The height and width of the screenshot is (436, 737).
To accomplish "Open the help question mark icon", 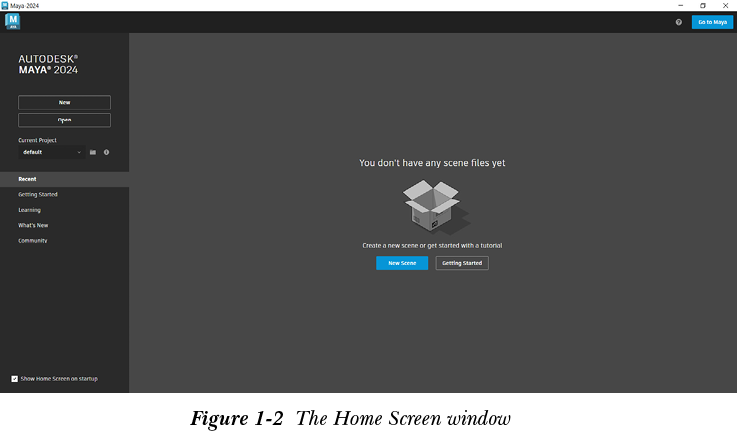I will point(679,22).
